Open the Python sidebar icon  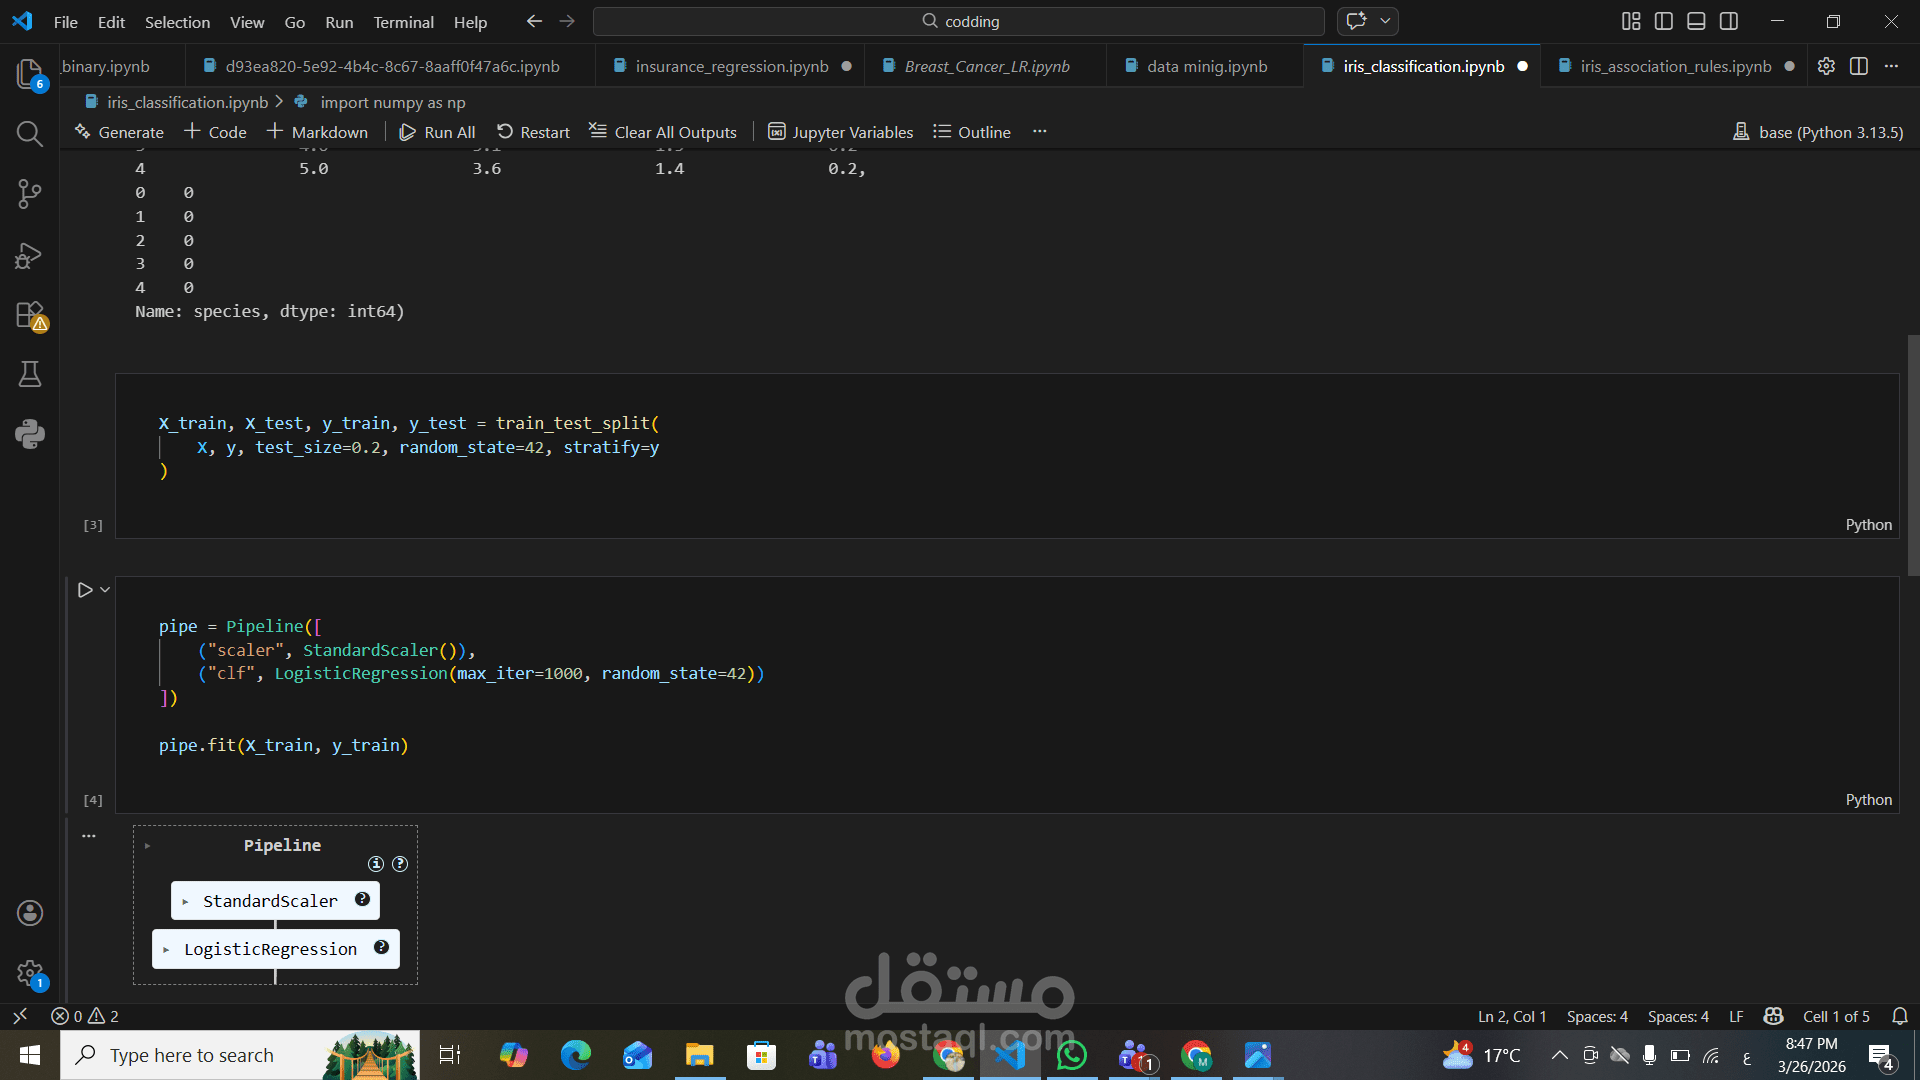(29, 434)
